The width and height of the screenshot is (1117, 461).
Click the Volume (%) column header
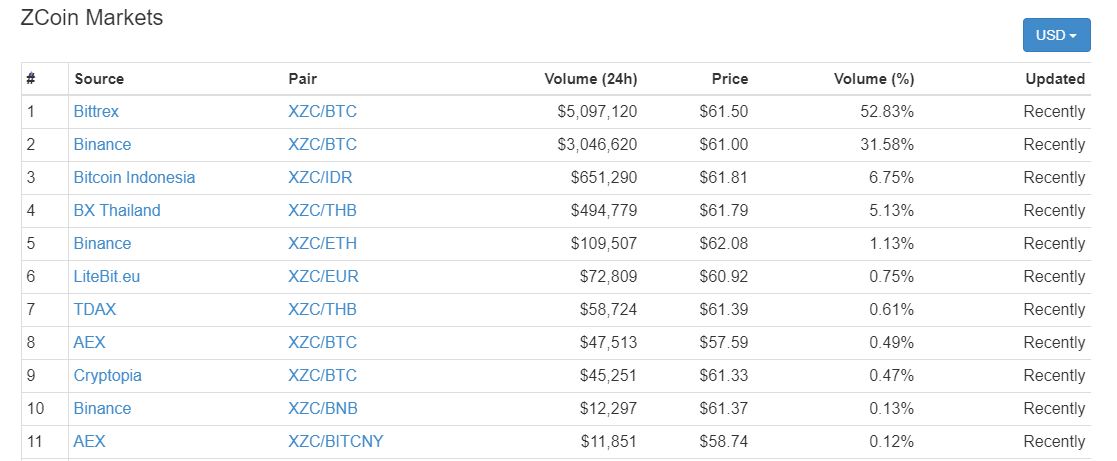[873, 79]
